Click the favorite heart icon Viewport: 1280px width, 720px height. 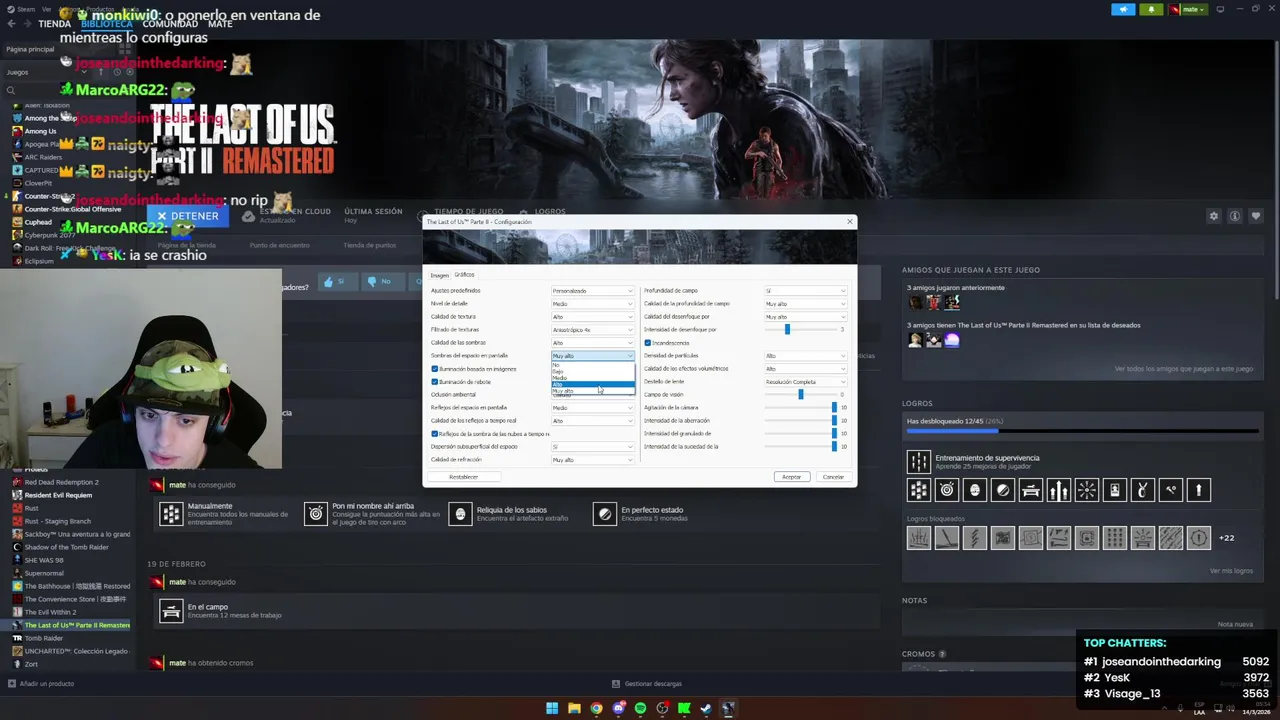pyautogui.click(x=1256, y=216)
